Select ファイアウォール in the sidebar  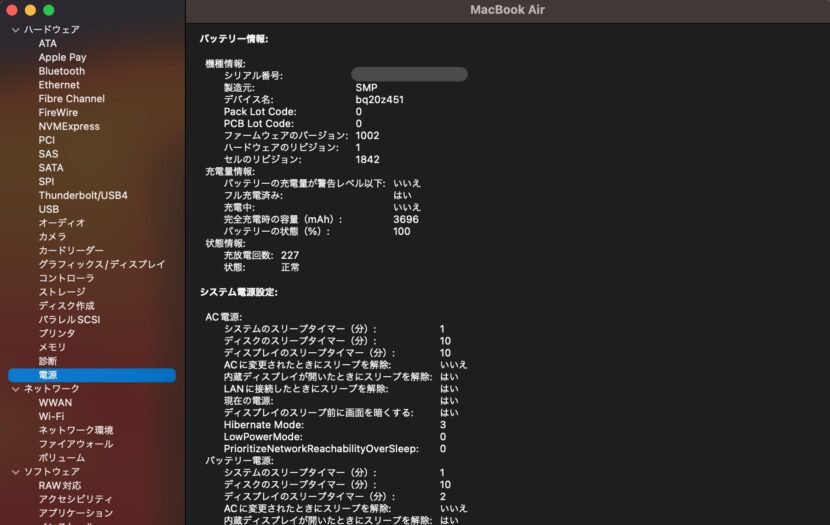[76, 444]
